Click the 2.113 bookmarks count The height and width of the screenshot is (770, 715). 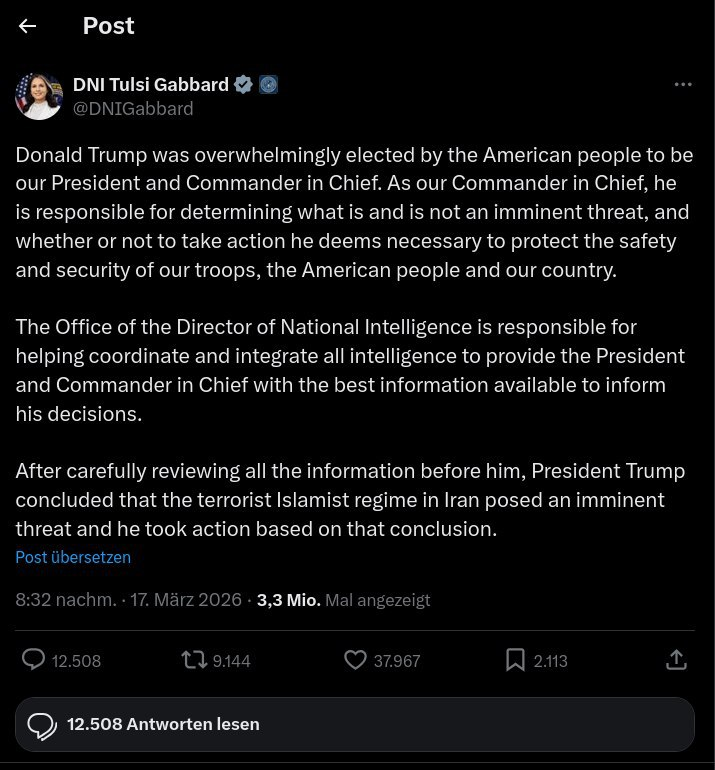pyautogui.click(x=551, y=661)
